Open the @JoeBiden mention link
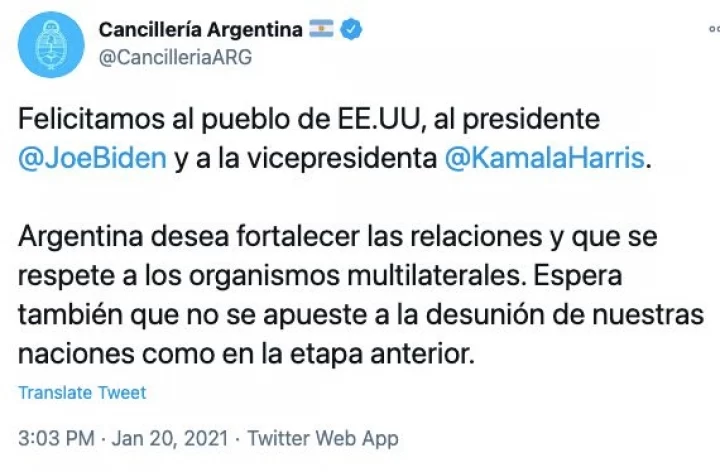Viewport: 720px width, 472px height. (x=92, y=158)
